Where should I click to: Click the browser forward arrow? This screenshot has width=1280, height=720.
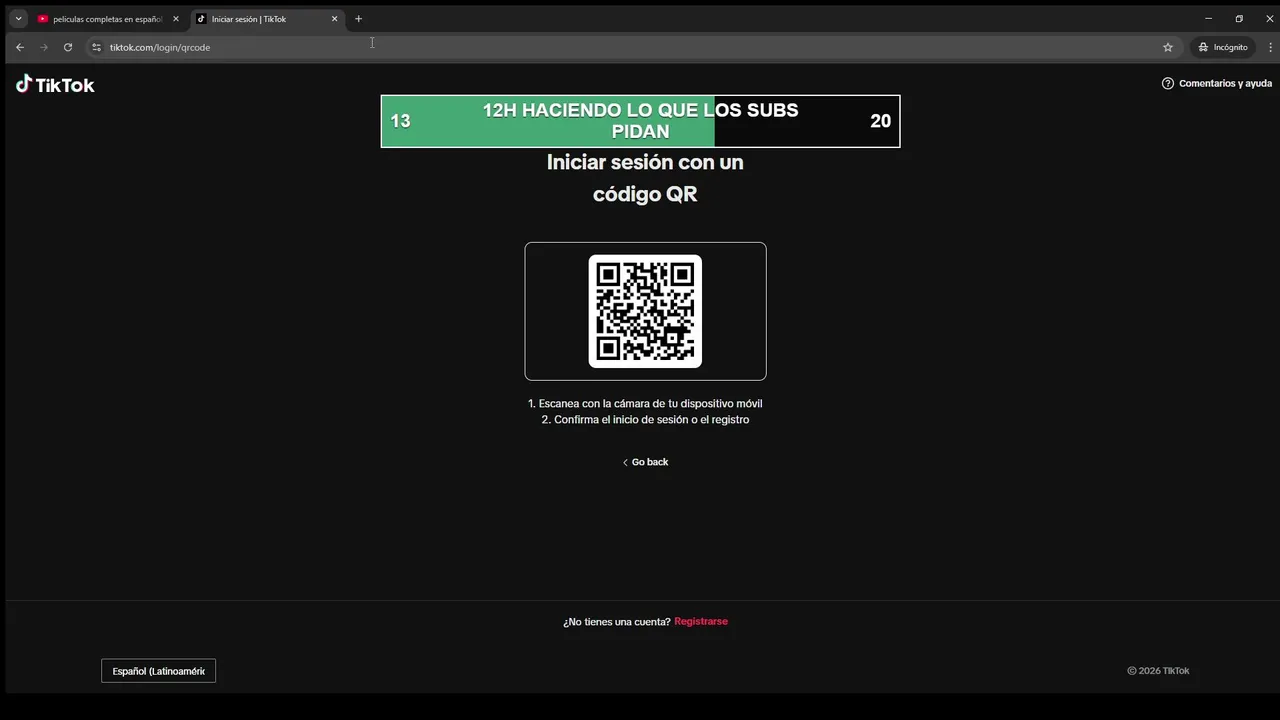[44, 47]
